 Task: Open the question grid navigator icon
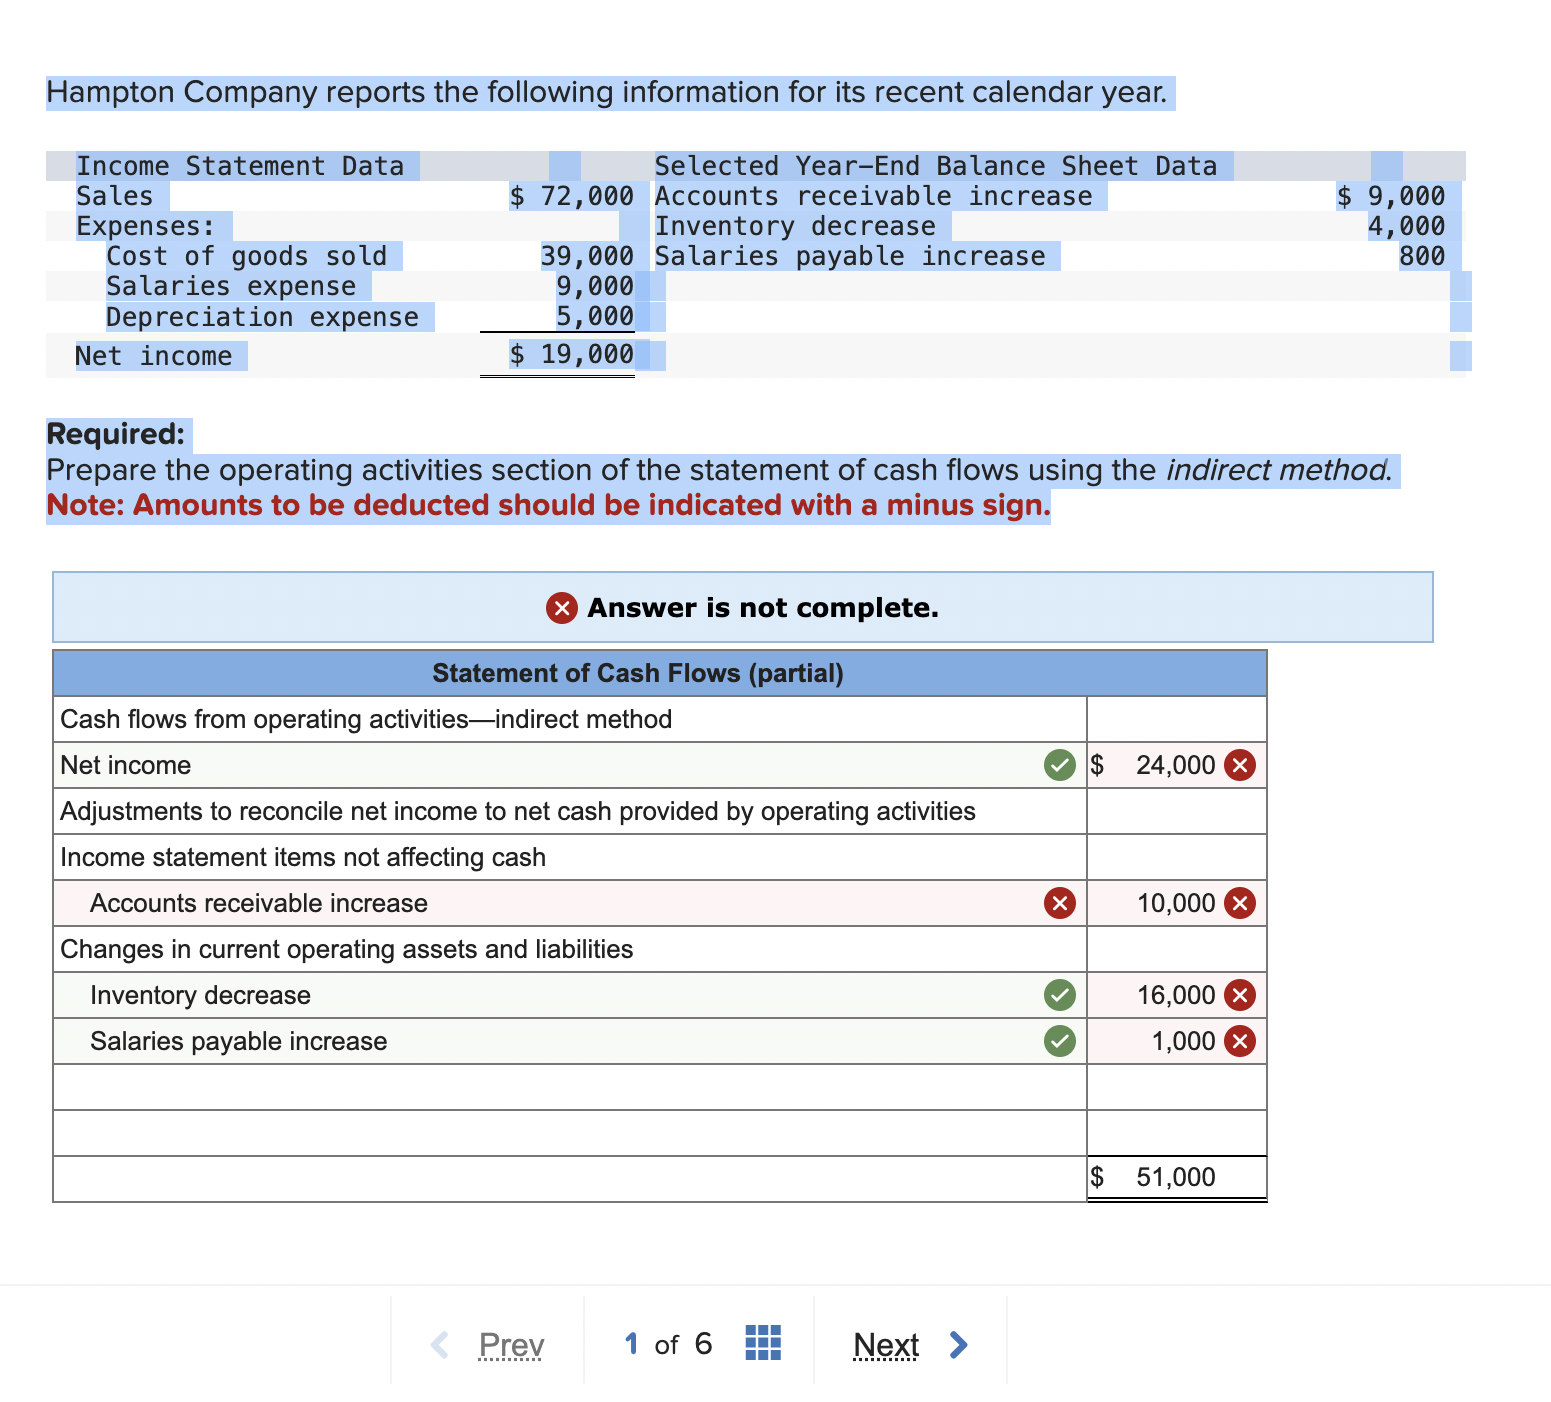[x=763, y=1343]
